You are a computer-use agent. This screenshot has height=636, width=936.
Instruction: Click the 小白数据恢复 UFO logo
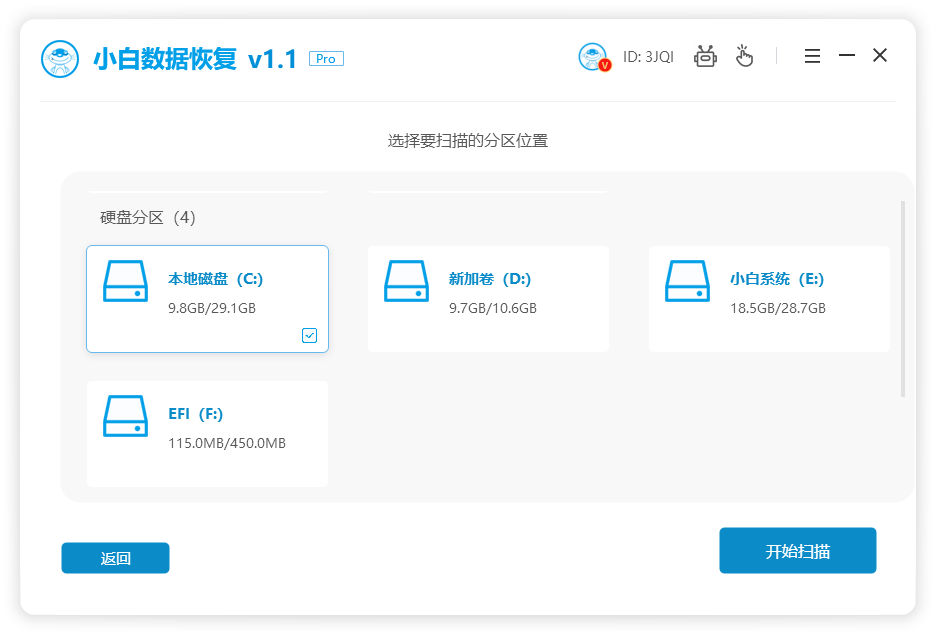[60, 58]
